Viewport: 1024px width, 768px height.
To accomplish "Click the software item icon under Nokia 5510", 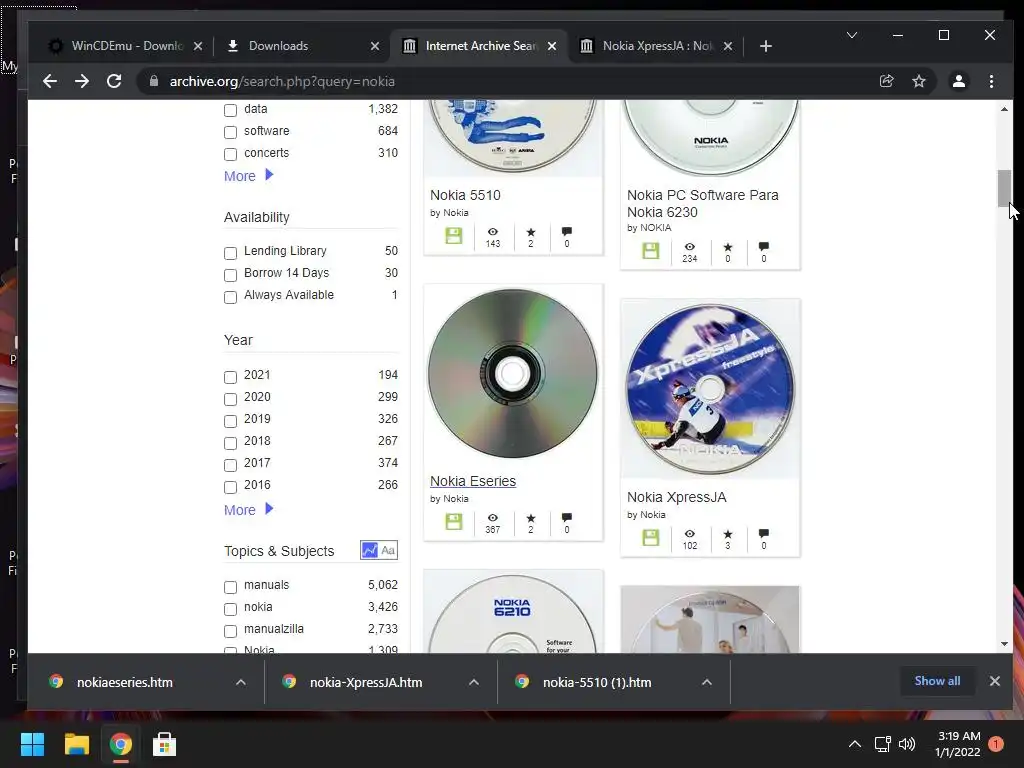I will click(x=453, y=235).
